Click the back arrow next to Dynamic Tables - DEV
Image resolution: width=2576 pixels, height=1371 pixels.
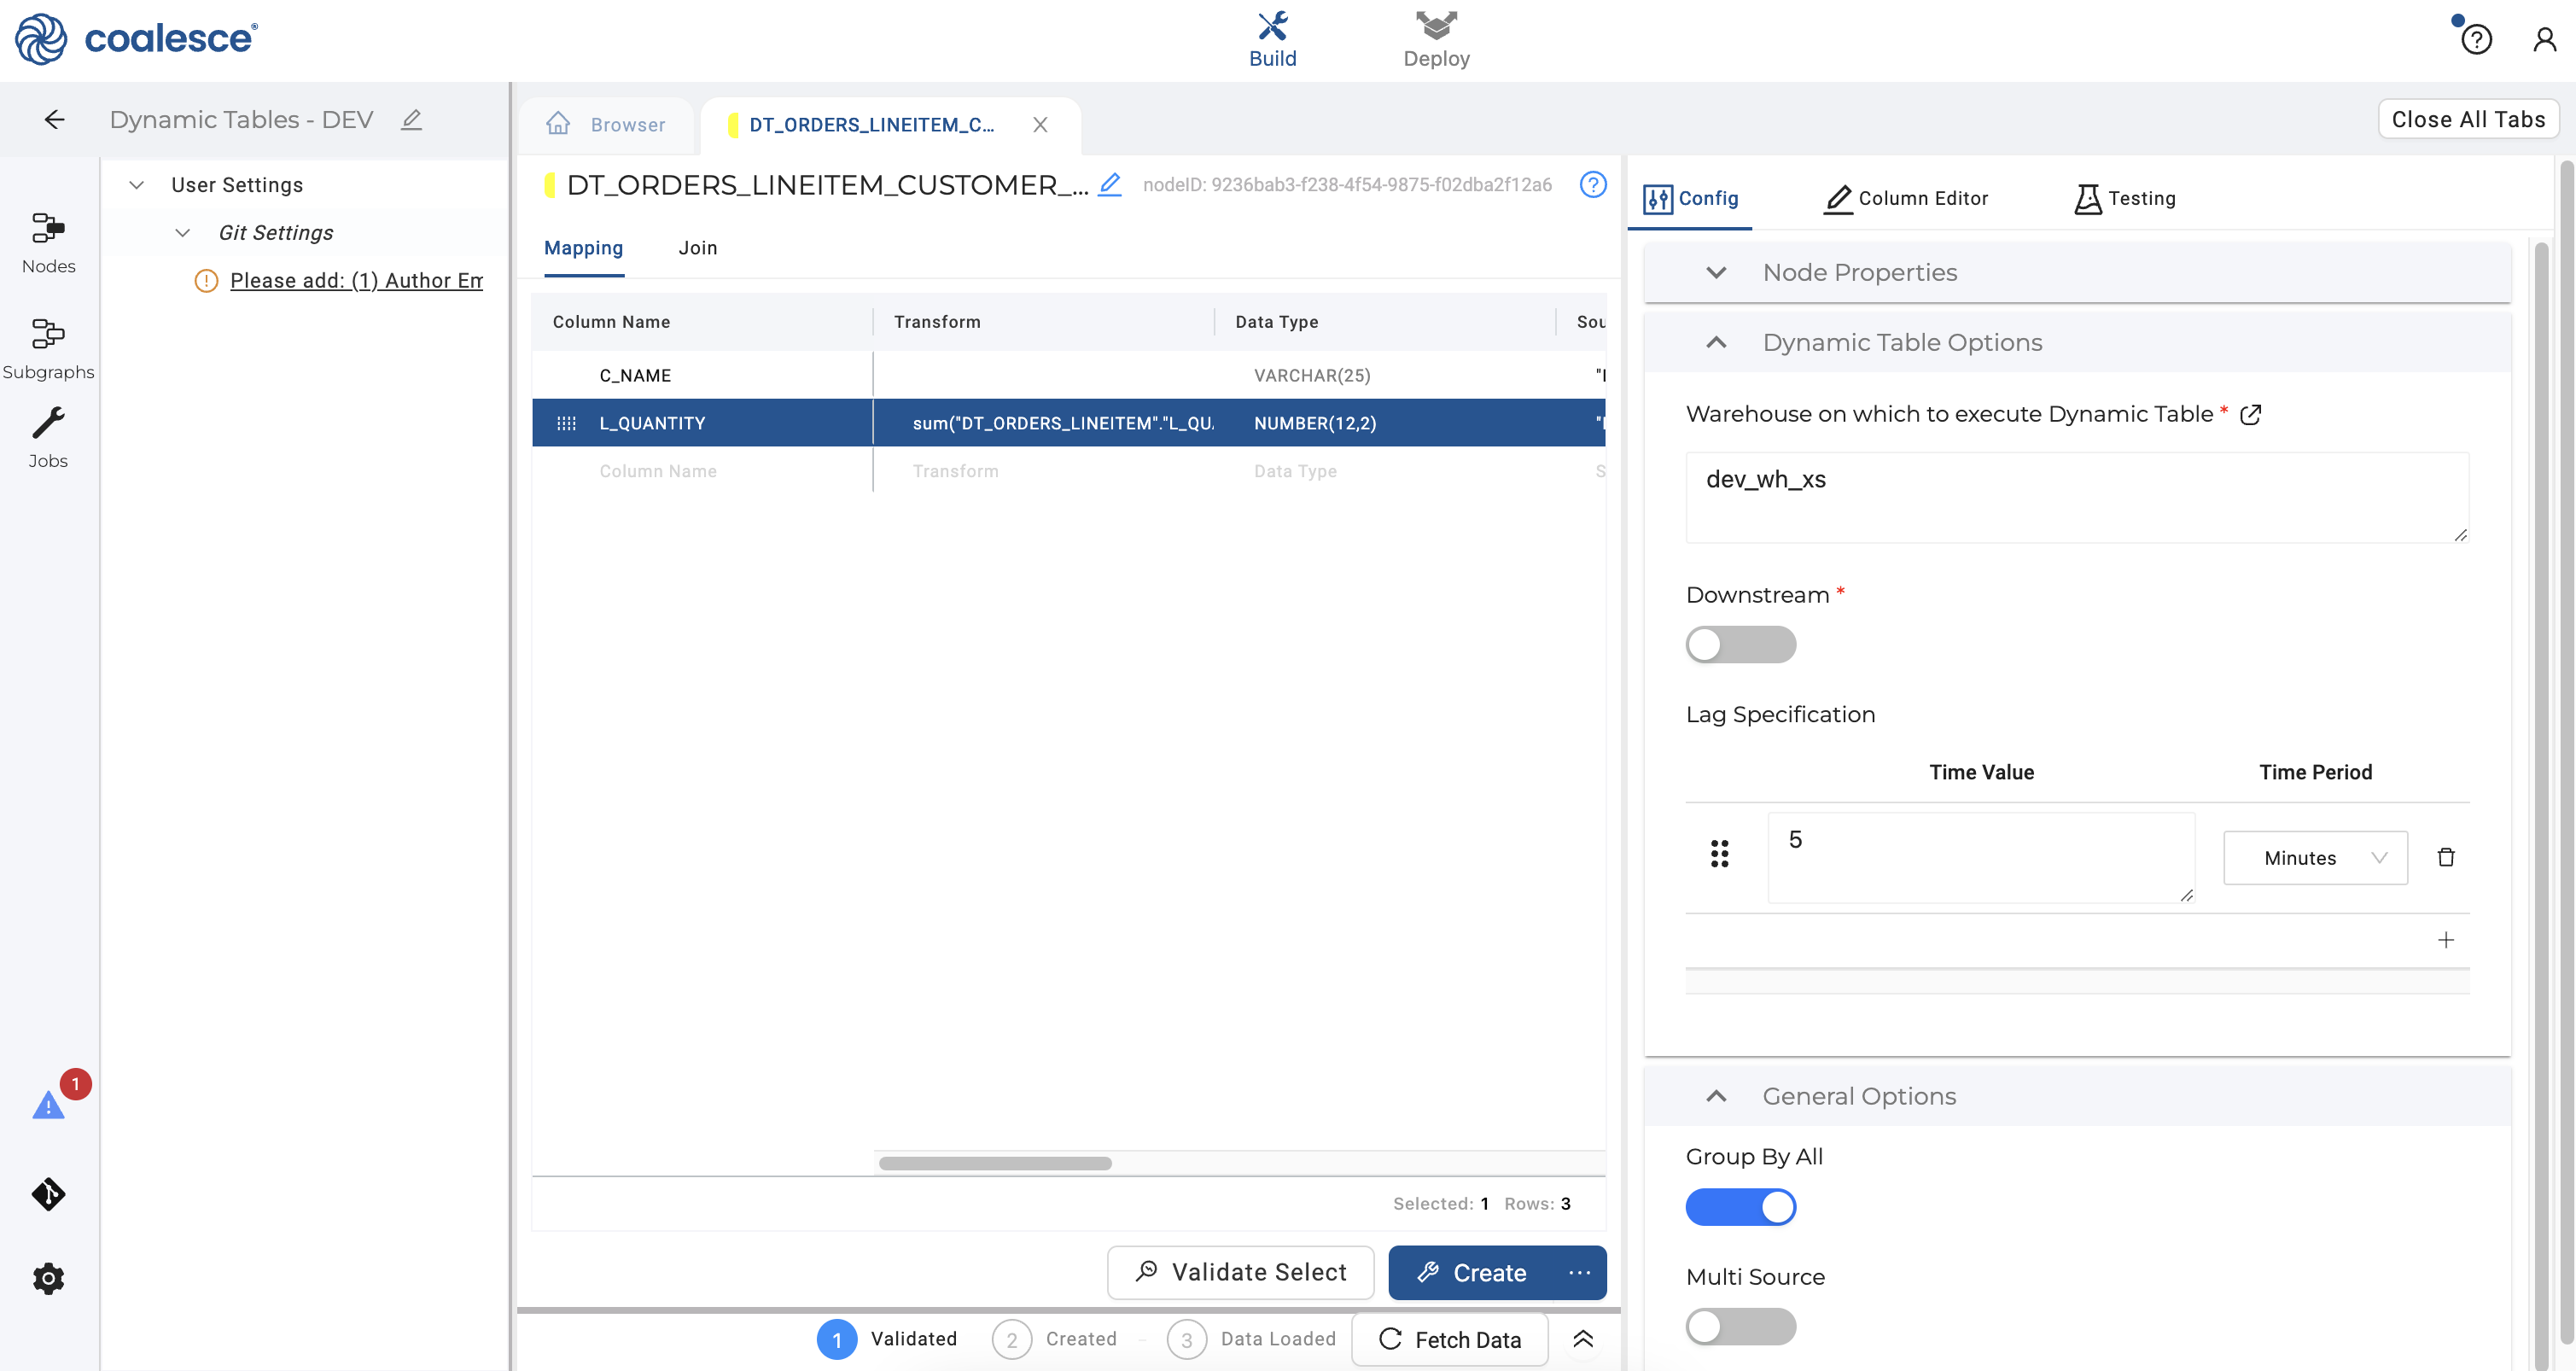(x=55, y=120)
